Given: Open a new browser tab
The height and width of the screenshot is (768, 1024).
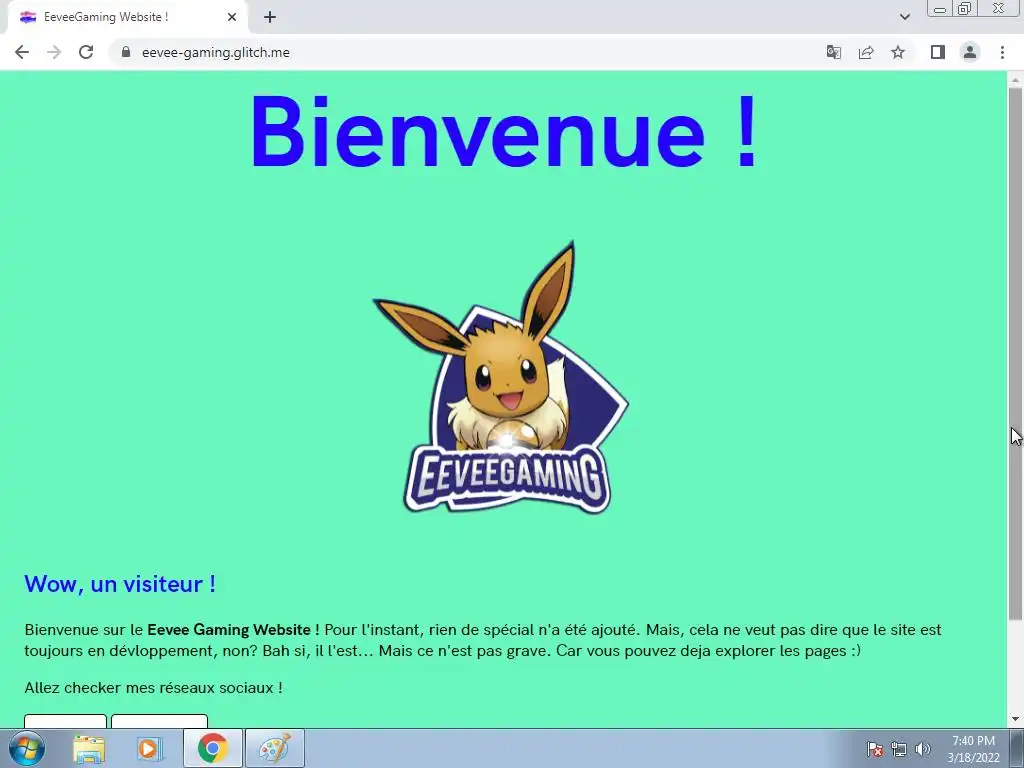Looking at the screenshot, I should point(270,18).
